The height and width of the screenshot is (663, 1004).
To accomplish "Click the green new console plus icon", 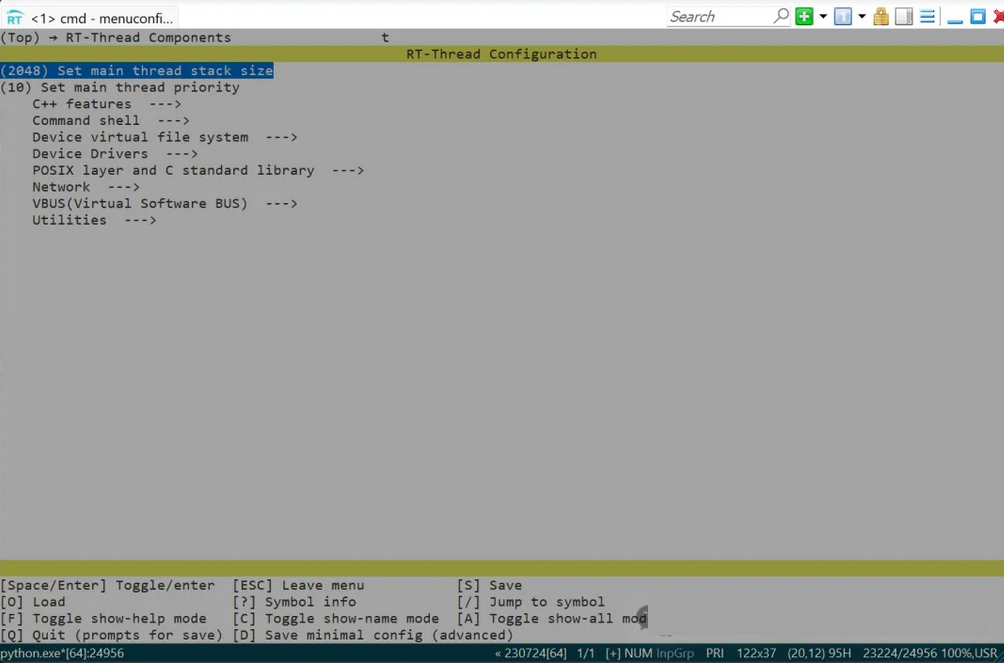I will pos(804,17).
